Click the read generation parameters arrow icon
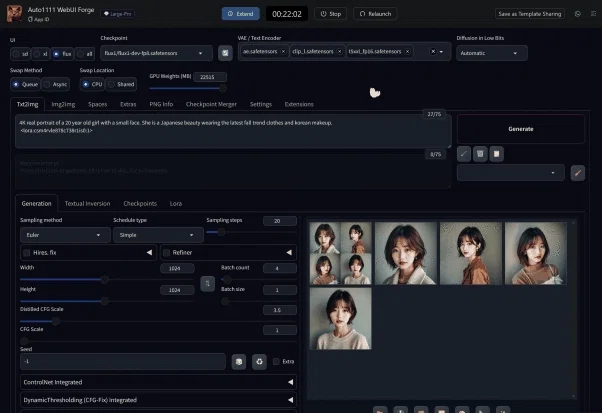 [x=464, y=154]
